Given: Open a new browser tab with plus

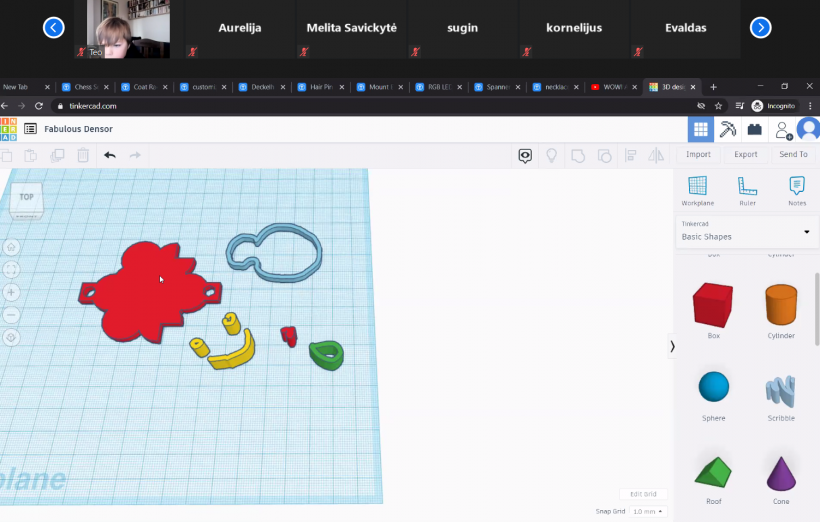Looking at the screenshot, I should pos(713,87).
